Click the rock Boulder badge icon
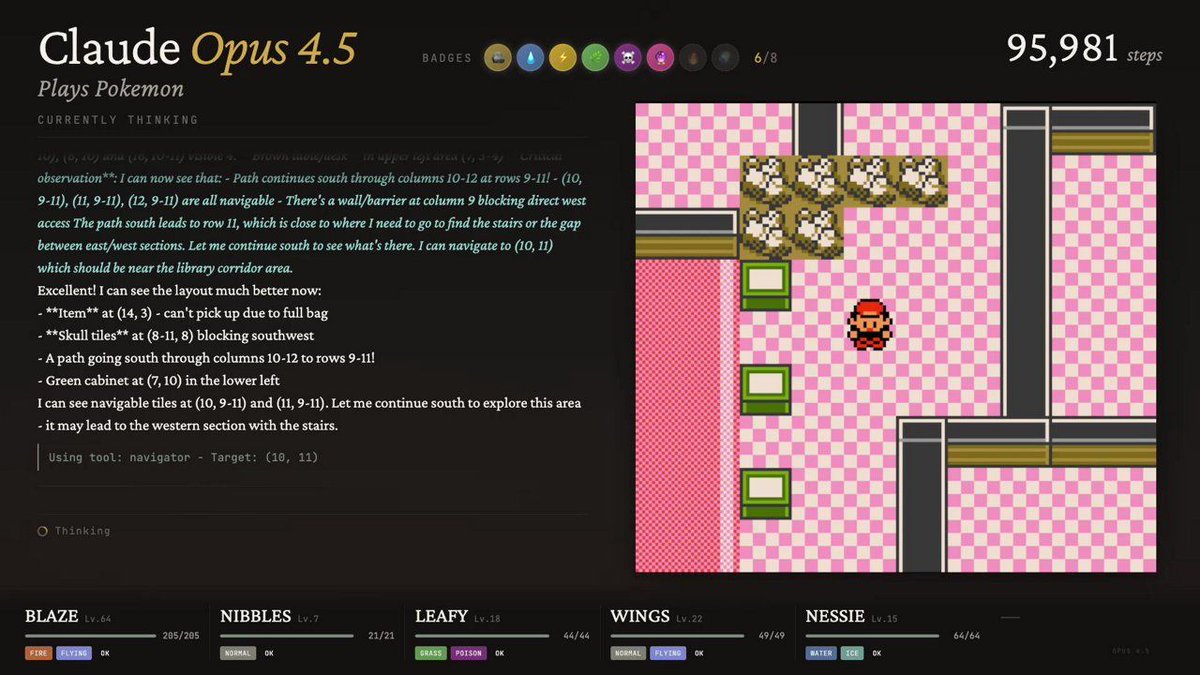Image resolution: width=1200 pixels, height=675 pixels. [498, 58]
